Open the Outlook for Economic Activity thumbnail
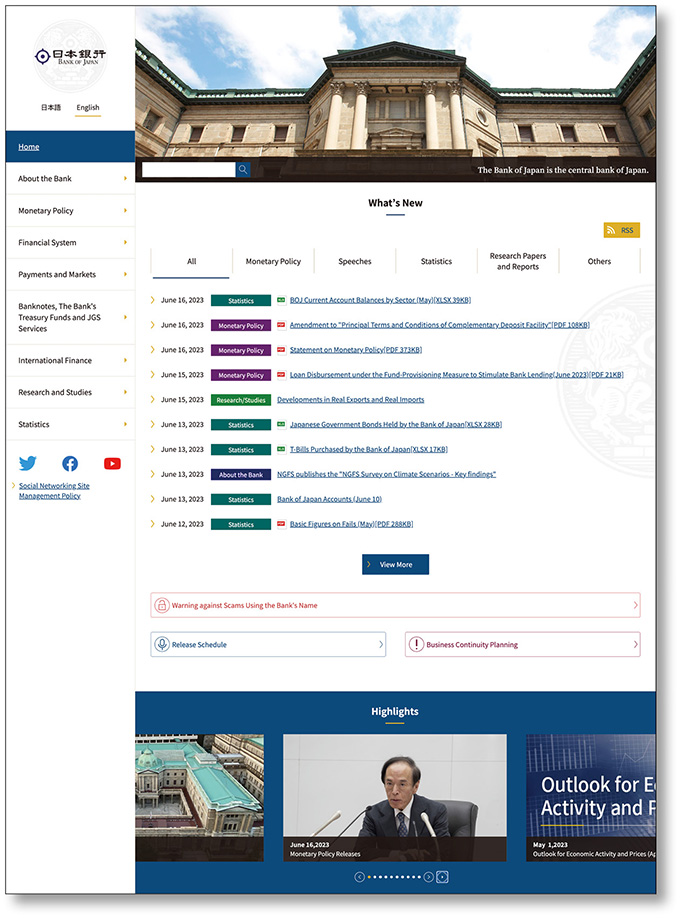 tap(590, 798)
